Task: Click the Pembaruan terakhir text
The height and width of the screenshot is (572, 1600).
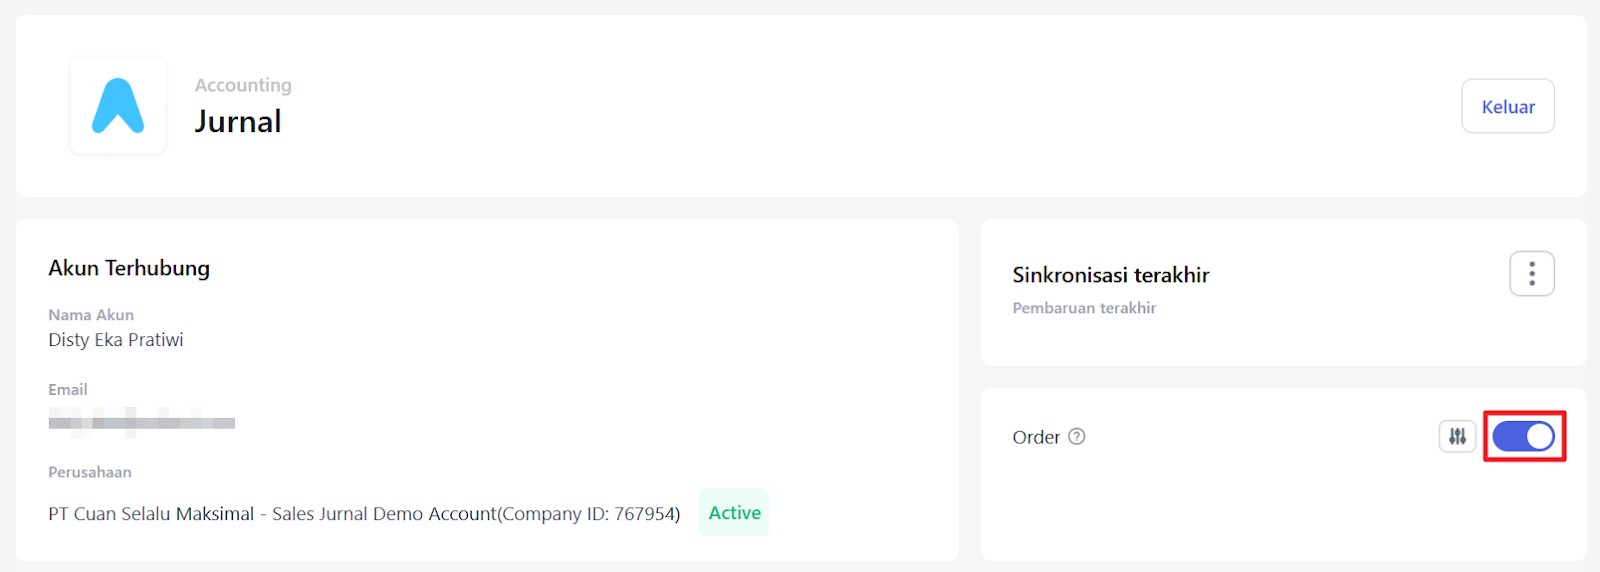Action: [1084, 308]
